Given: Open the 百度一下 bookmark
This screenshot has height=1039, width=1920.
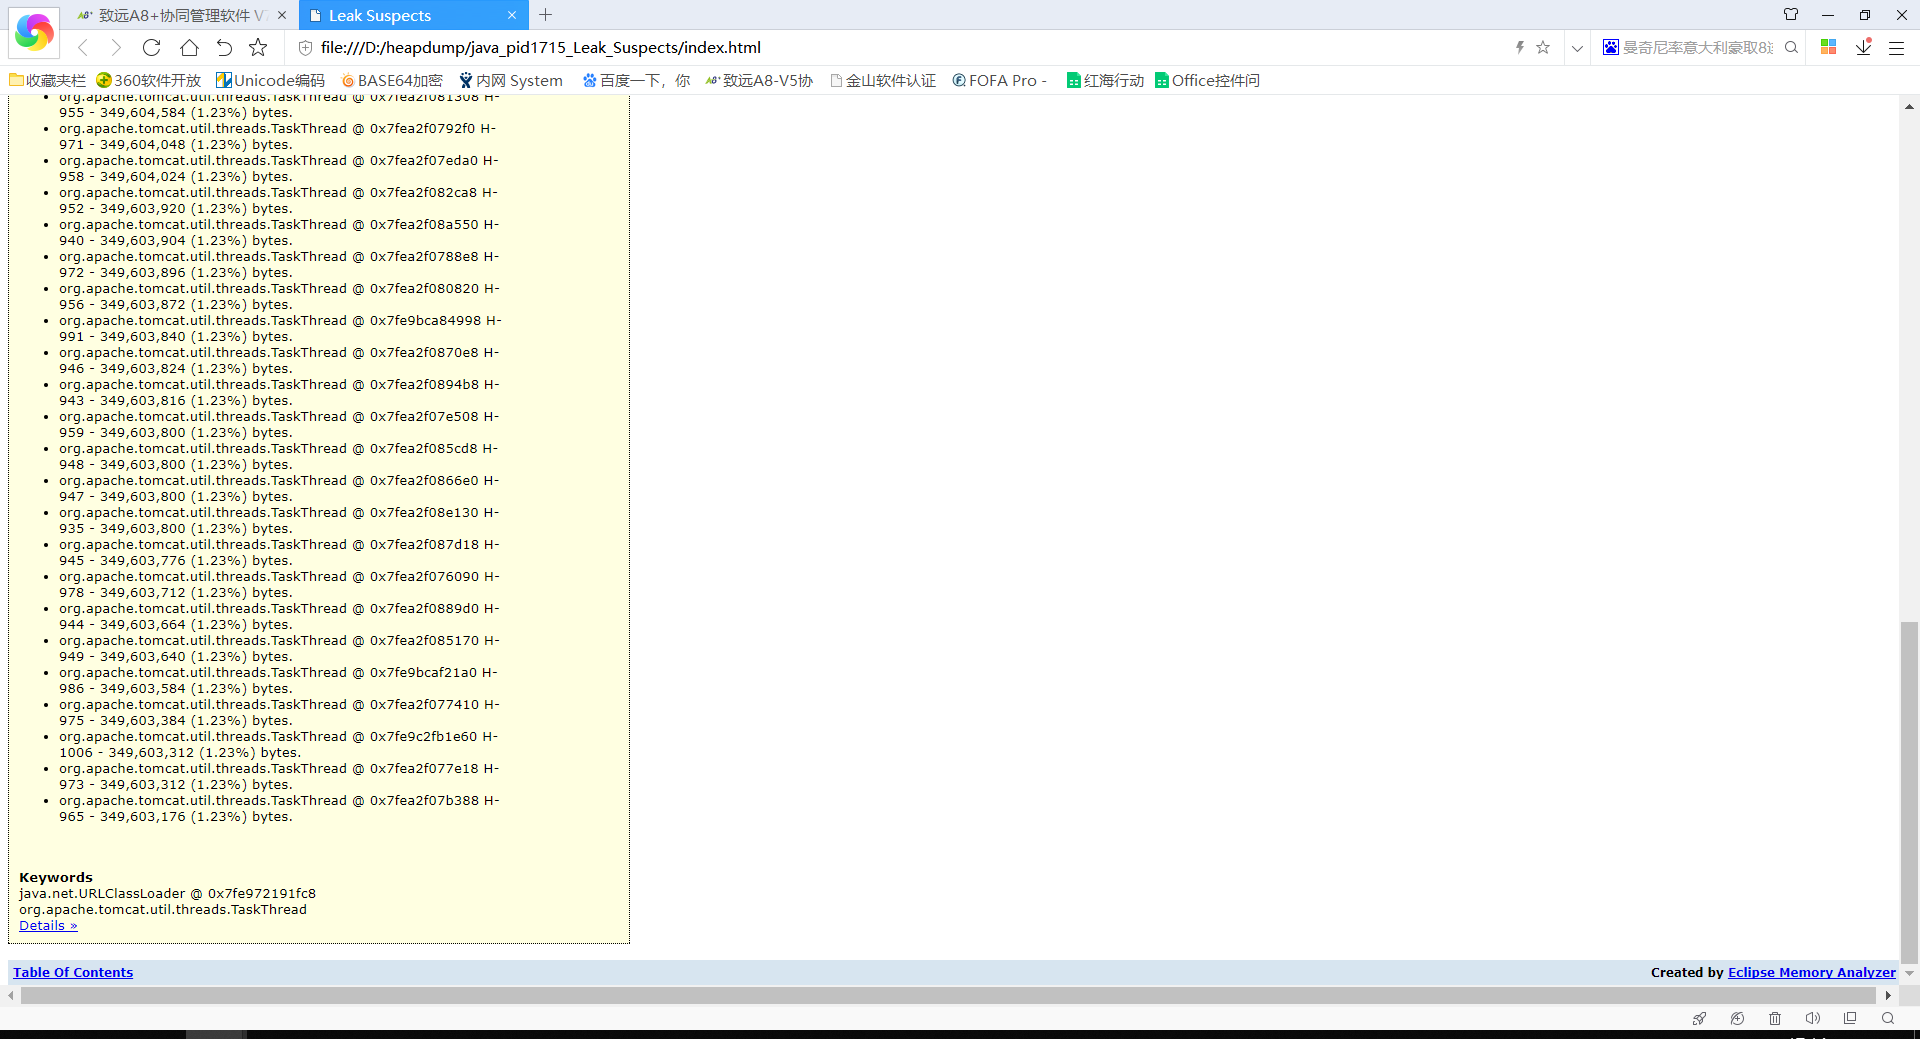Looking at the screenshot, I should click(x=636, y=80).
